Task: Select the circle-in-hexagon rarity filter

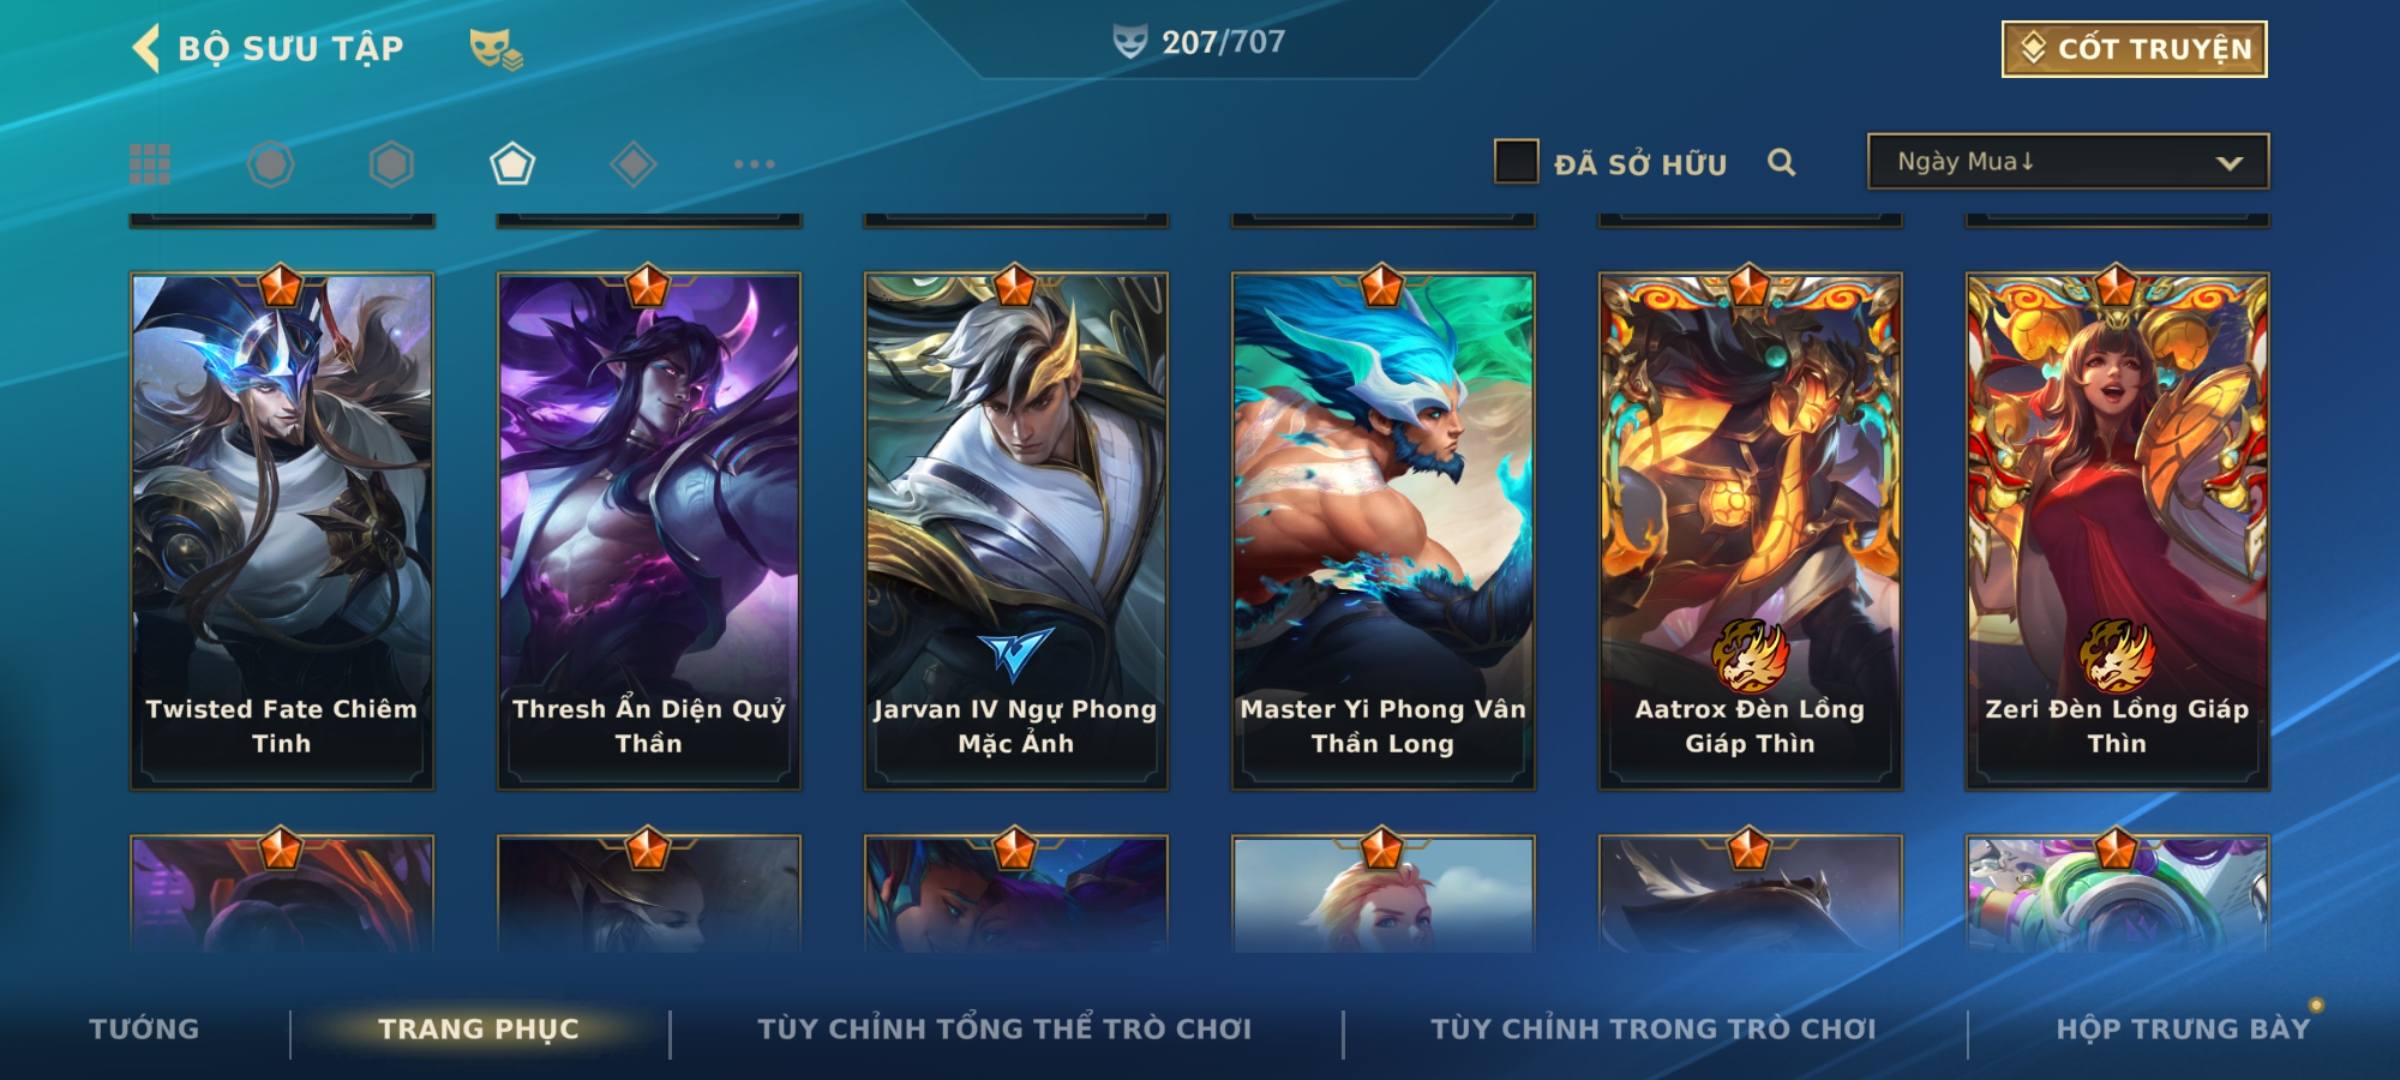Action: tap(271, 164)
